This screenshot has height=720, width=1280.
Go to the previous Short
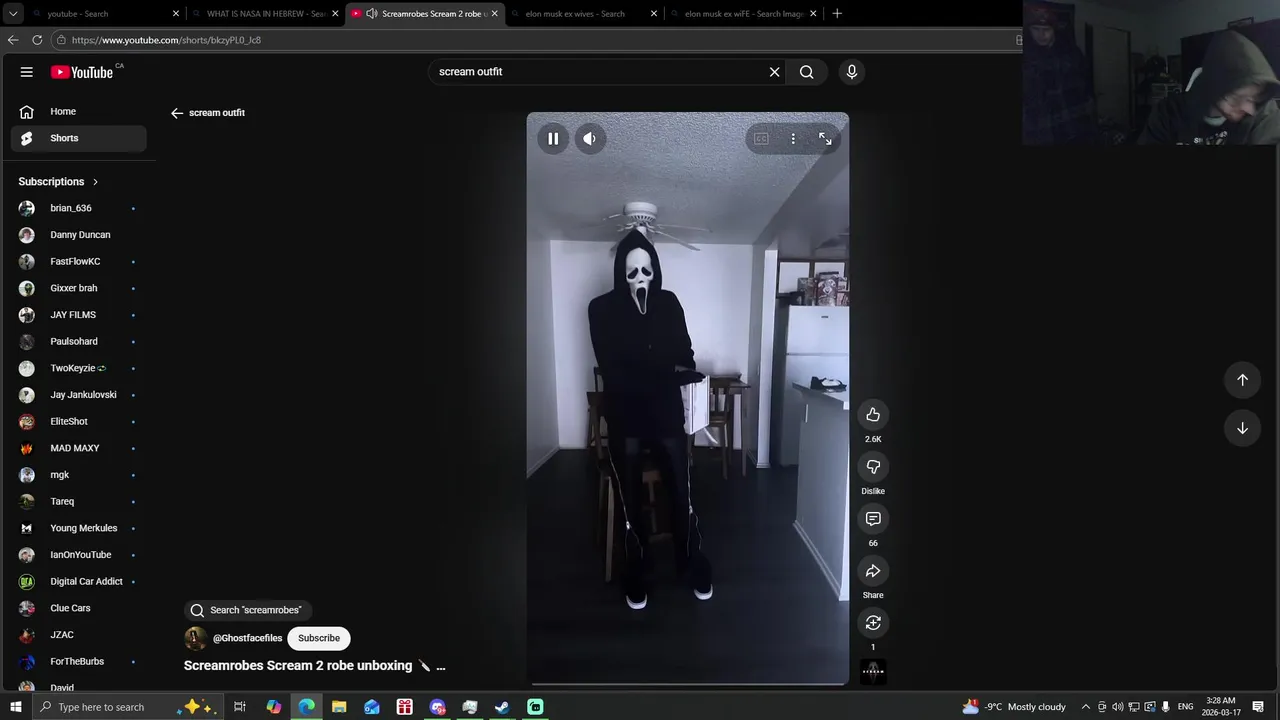[x=1242, y=380]
